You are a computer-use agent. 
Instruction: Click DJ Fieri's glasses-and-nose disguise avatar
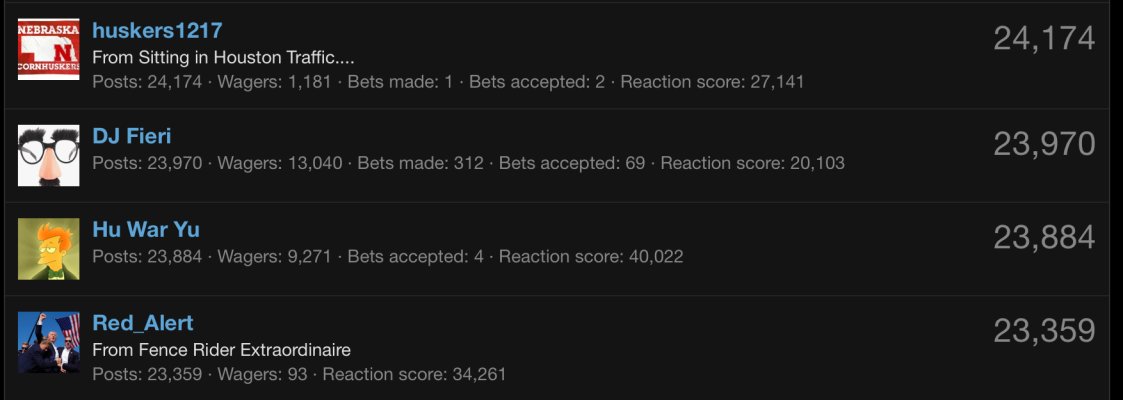49,155
